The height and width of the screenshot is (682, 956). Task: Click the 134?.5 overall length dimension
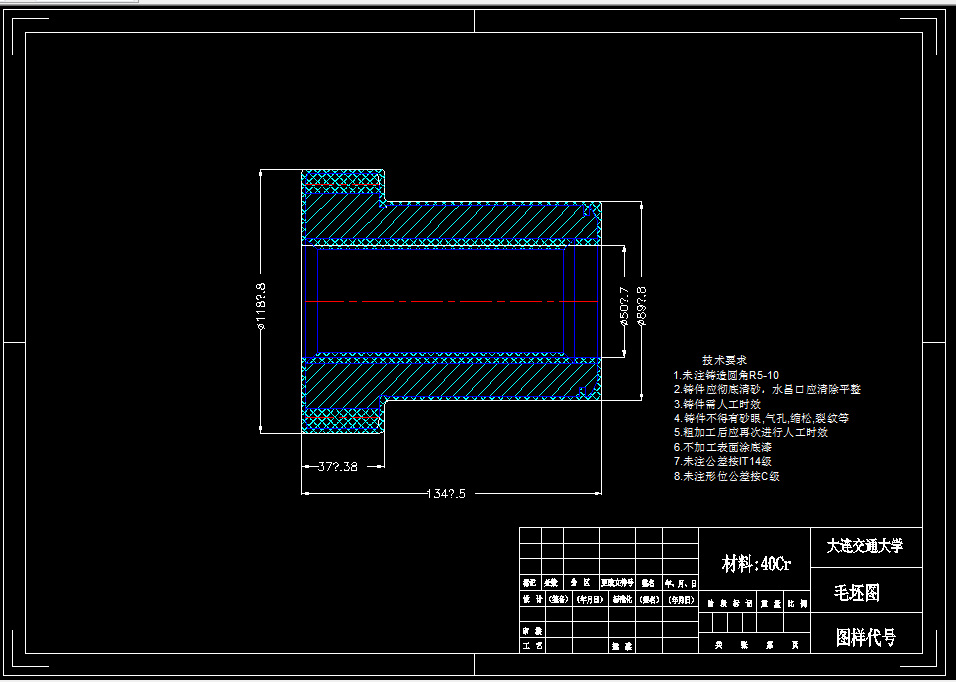446,494
